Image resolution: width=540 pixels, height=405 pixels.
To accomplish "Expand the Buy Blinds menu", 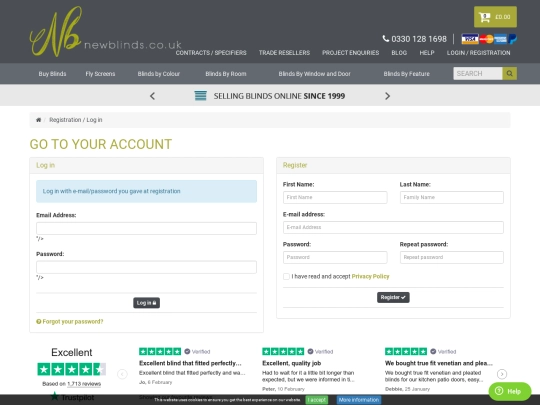I will coord(52,74).
